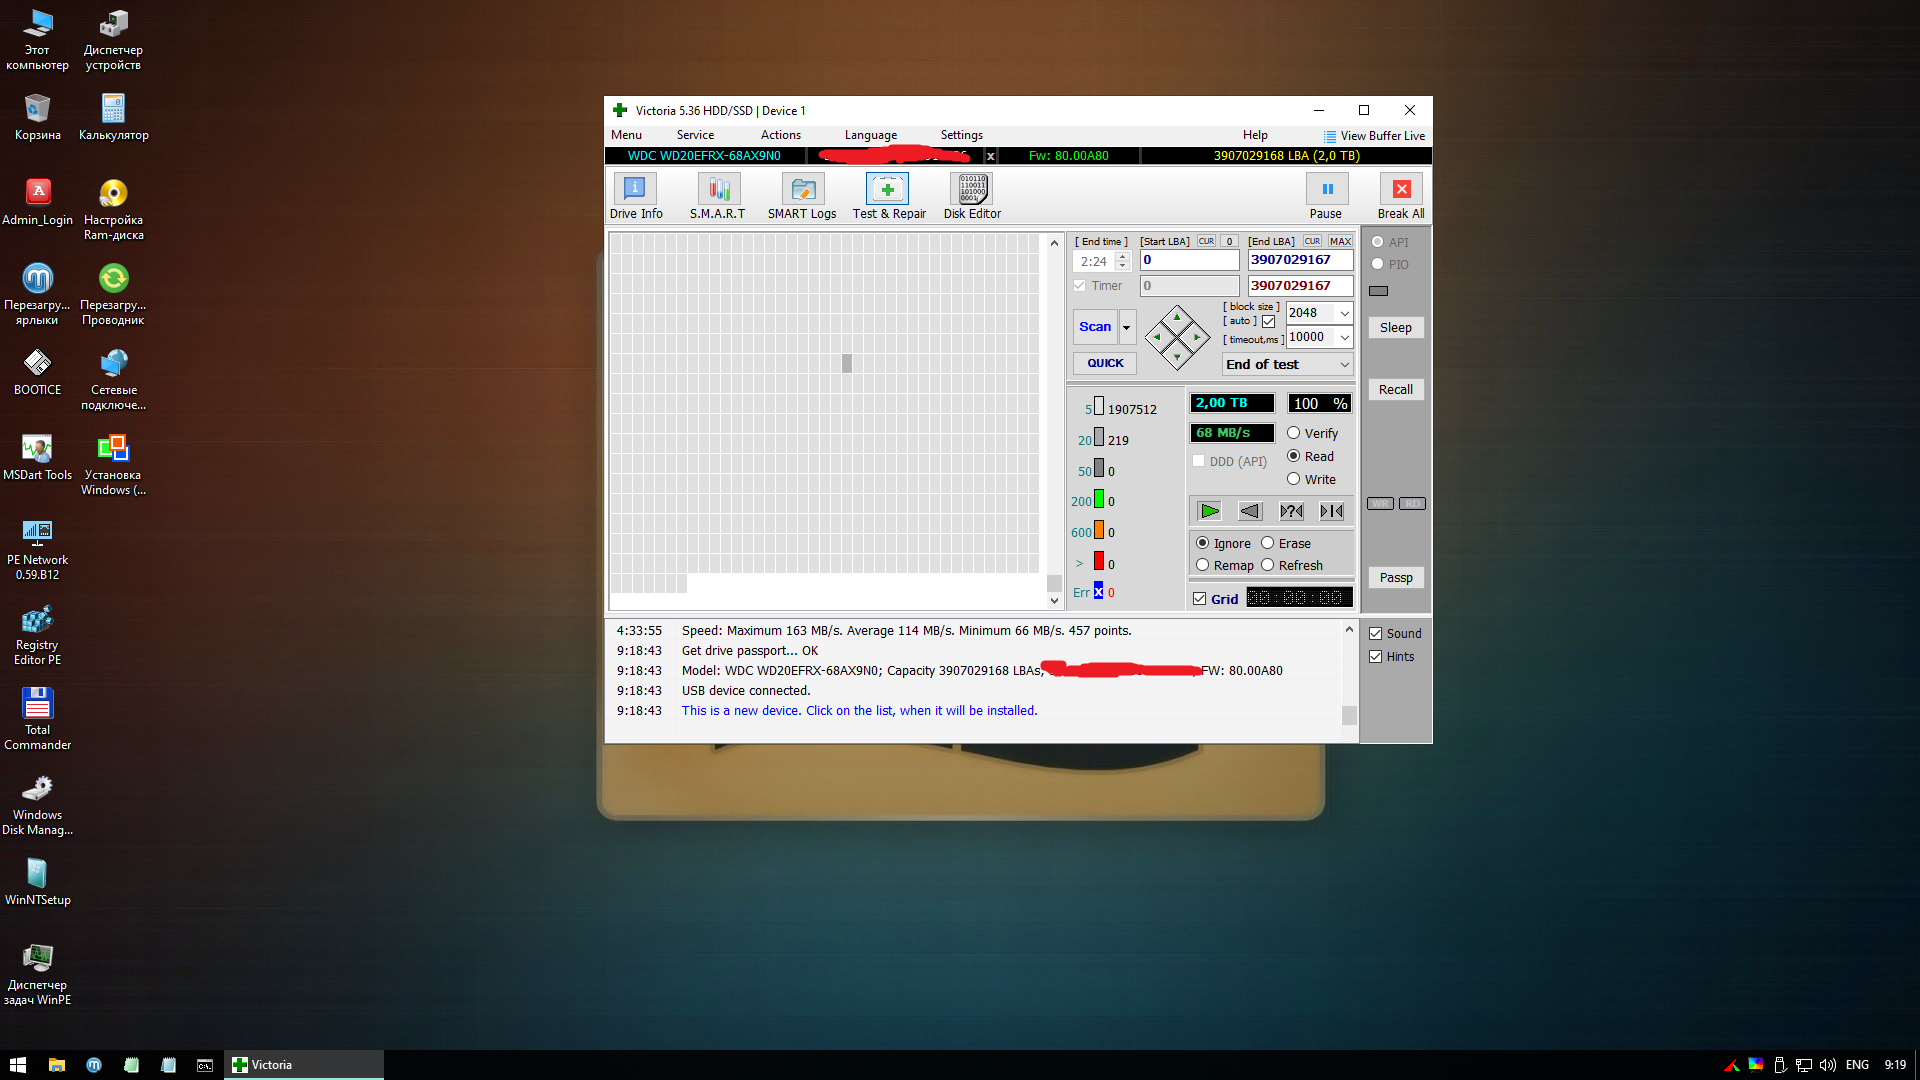Viewport: 1920px width, 1080px height.
Task: Select the Verify radio option
Action: [1294, 433]
